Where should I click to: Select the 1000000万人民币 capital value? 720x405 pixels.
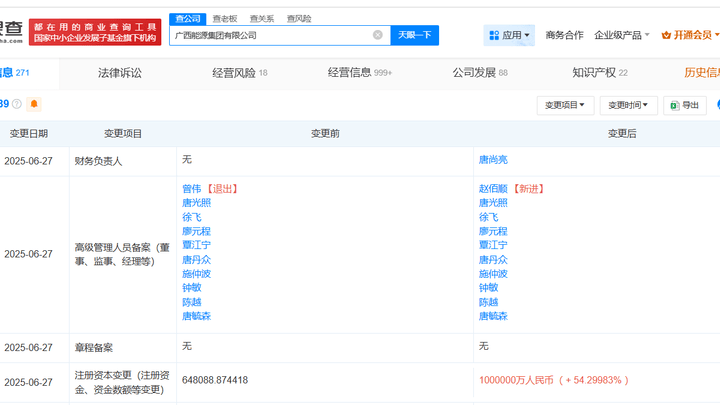click(x=516, y=380)
